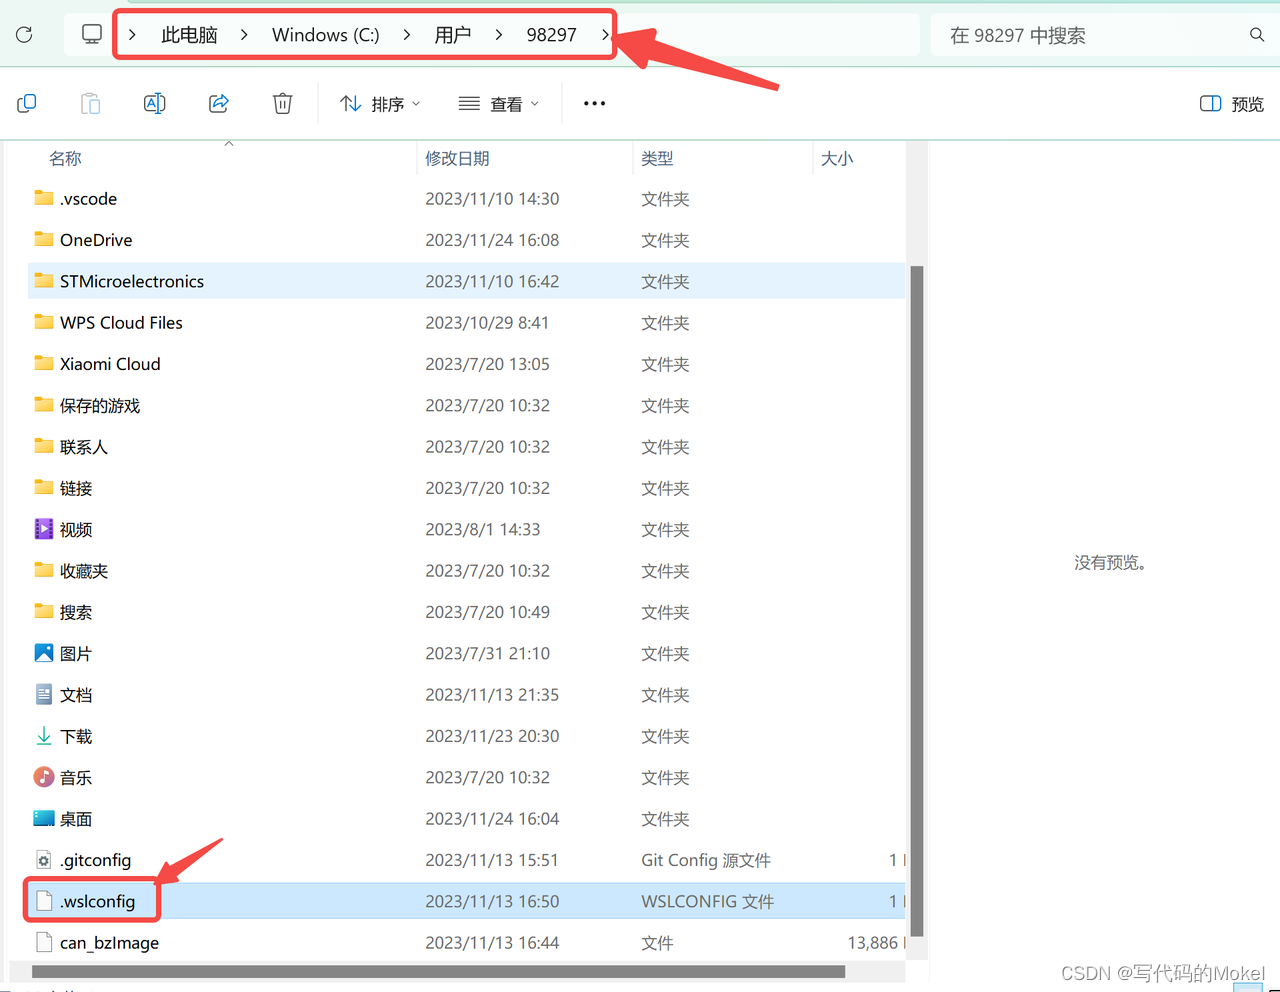Open the See more ellipsis menu

[594, 103]
